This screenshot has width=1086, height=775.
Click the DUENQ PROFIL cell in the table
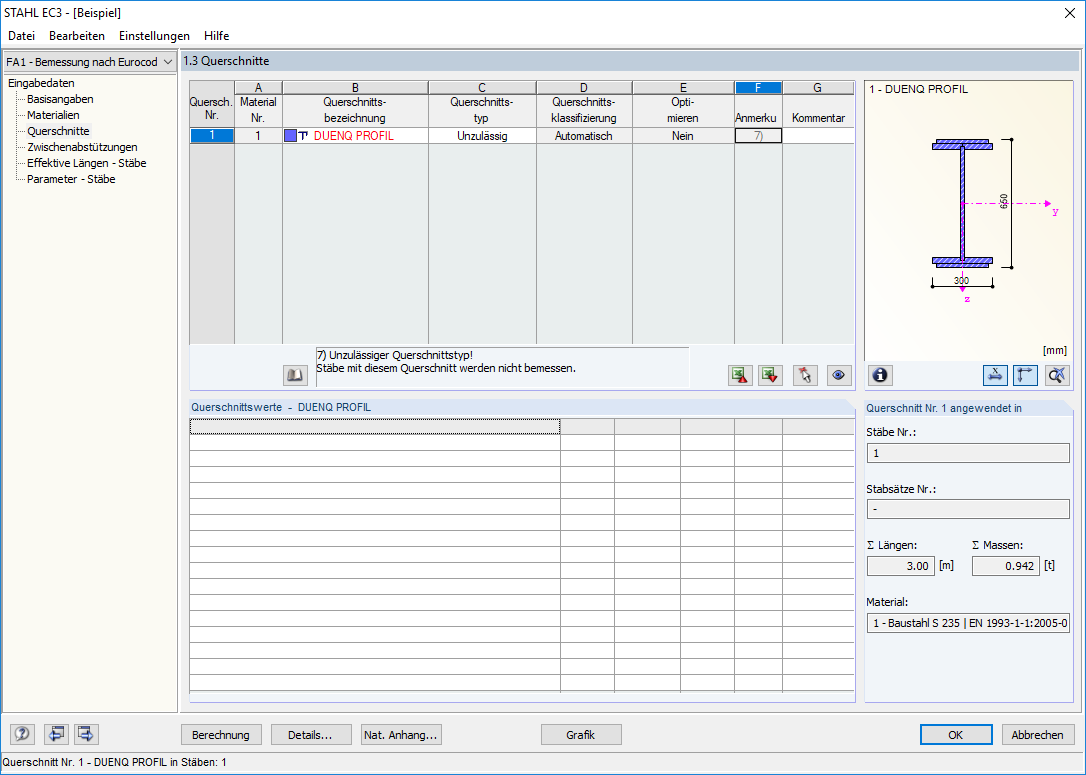point(355,136)
